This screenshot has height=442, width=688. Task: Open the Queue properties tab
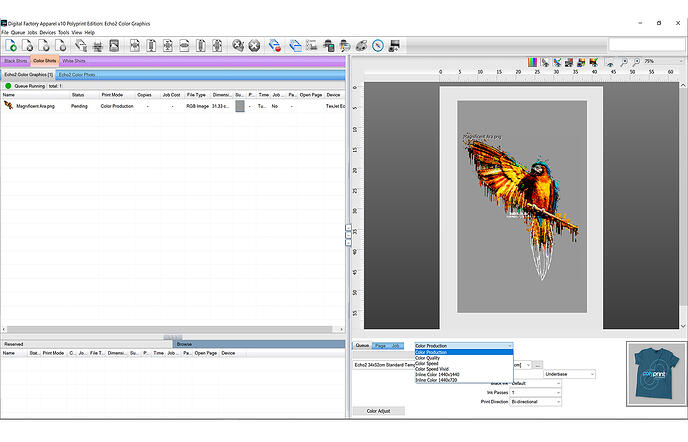(362, 345)
